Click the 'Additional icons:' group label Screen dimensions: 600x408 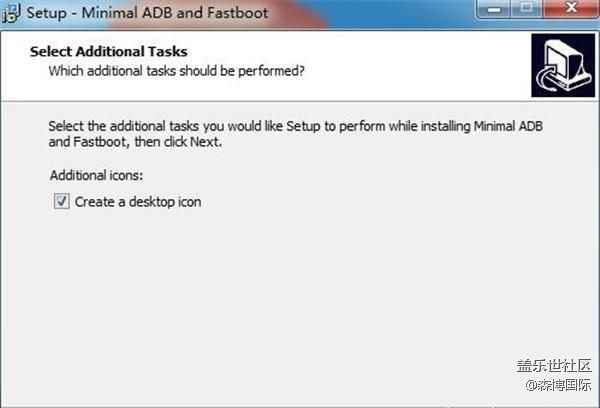pos(97,176)
